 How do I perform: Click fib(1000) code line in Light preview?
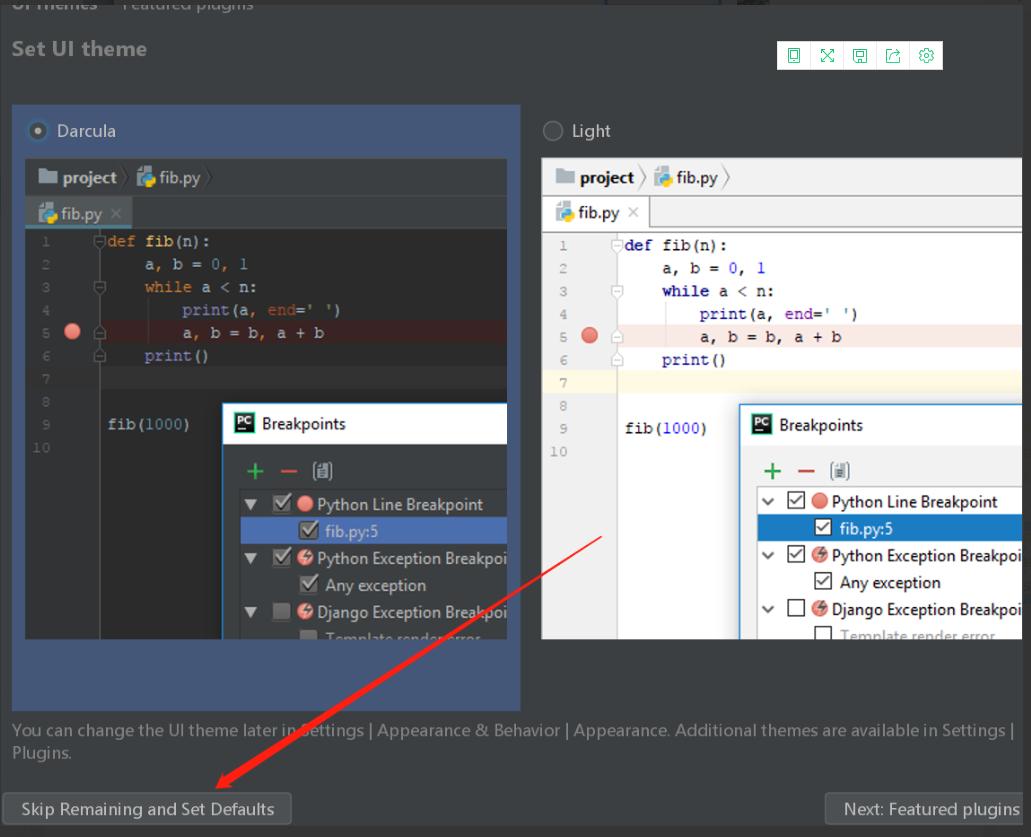tap(666, 429)
